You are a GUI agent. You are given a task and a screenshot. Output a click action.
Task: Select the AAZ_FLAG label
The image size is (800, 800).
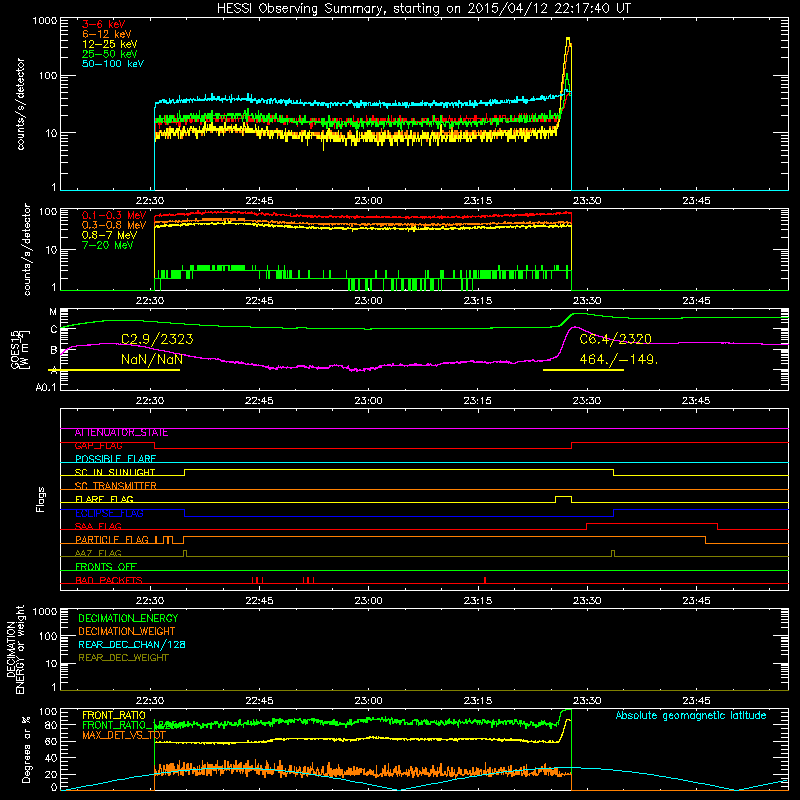(98, 553)
